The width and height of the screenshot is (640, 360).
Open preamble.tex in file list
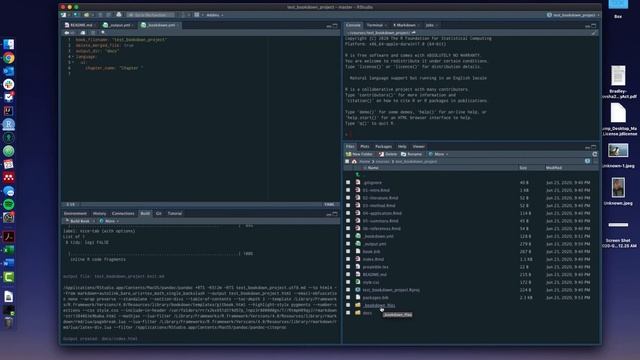coord(376,267)
